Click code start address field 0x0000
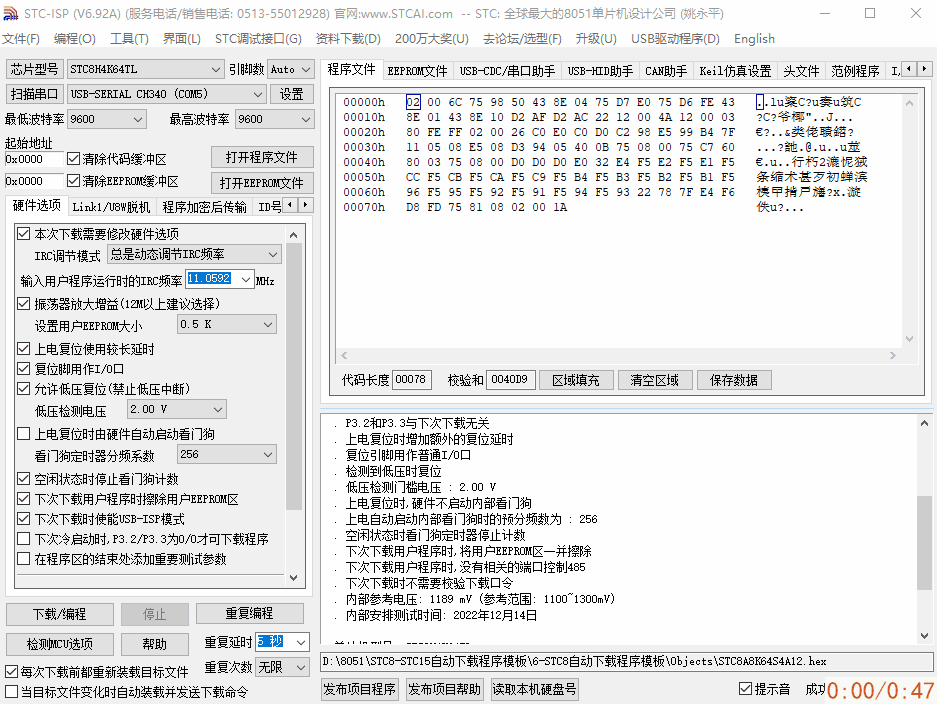The height and width of the screenshot is (704, 937). point(33,159)
